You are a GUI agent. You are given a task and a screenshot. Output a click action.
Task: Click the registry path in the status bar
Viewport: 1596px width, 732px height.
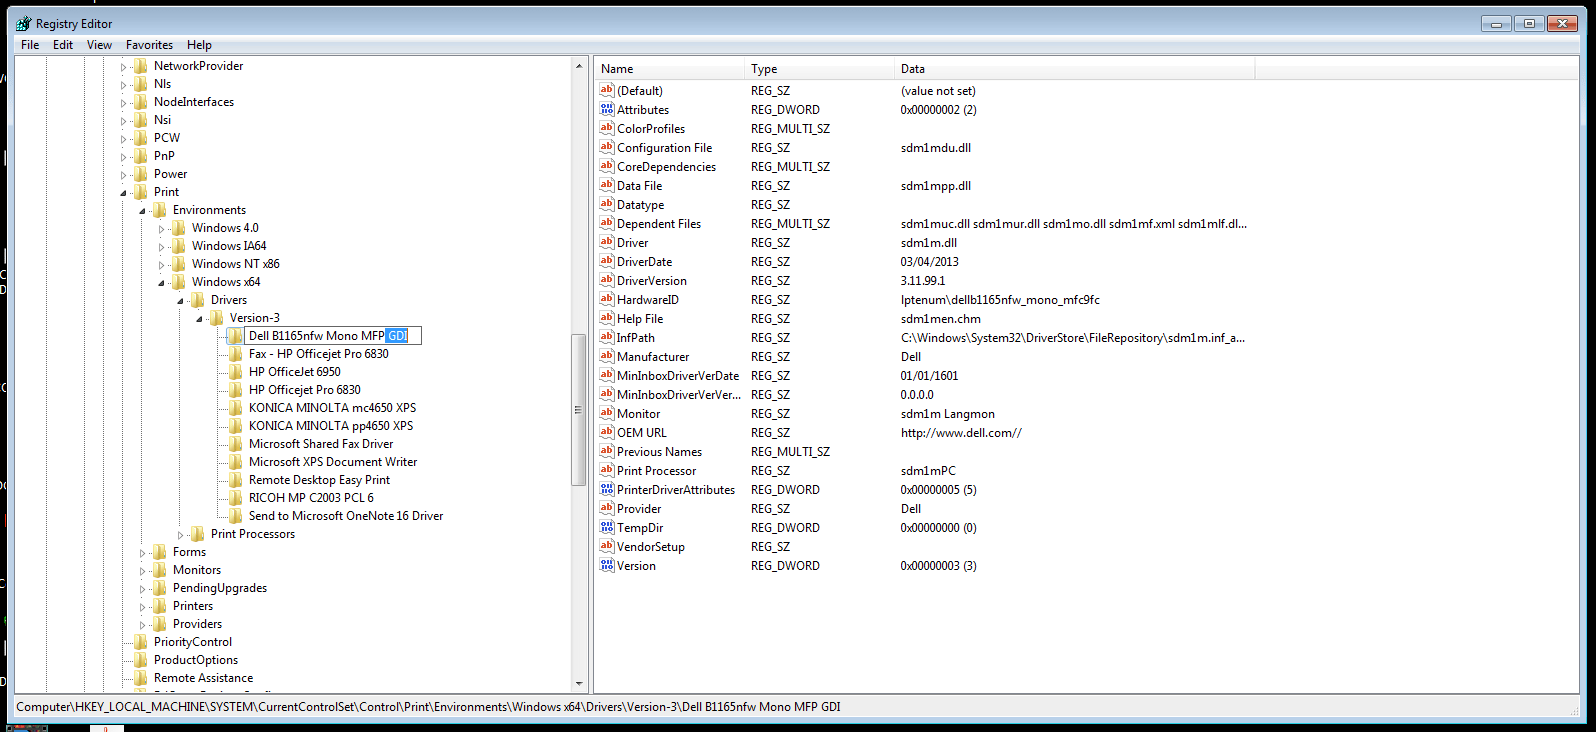428,707
